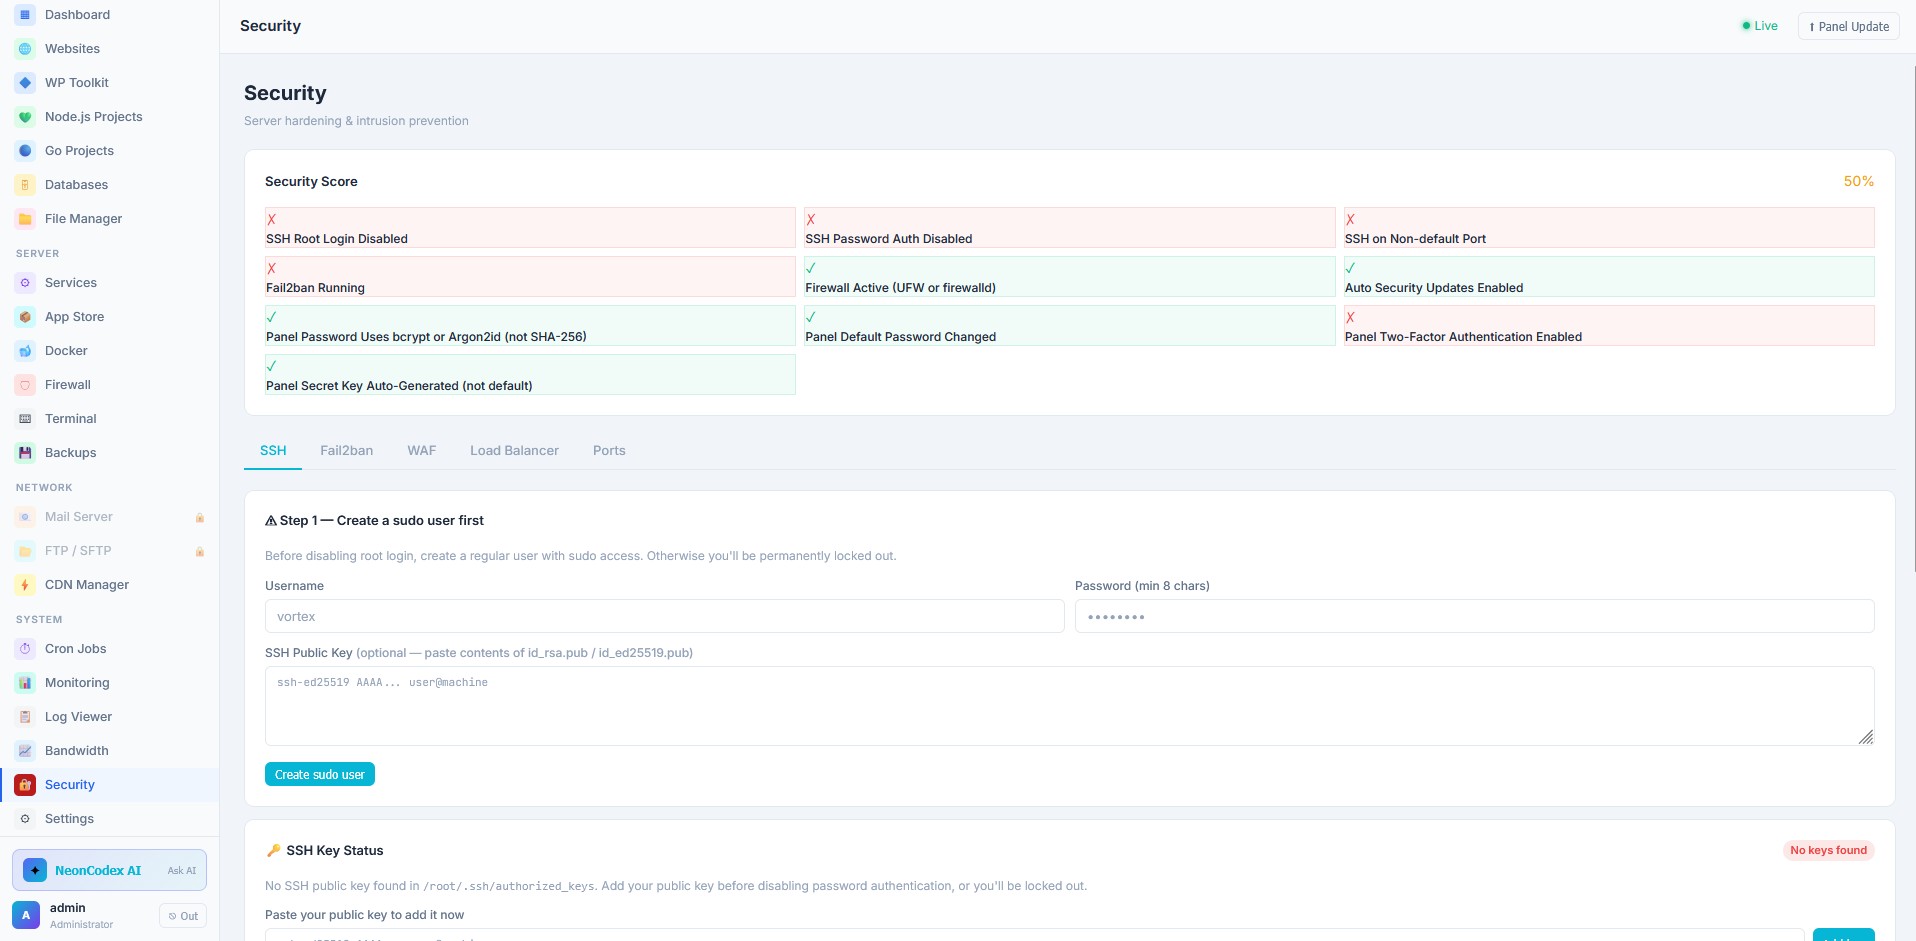Viewport: 1916px width, 941px height.
Task: Switch to the WAF tab
Action: [422, 451]
